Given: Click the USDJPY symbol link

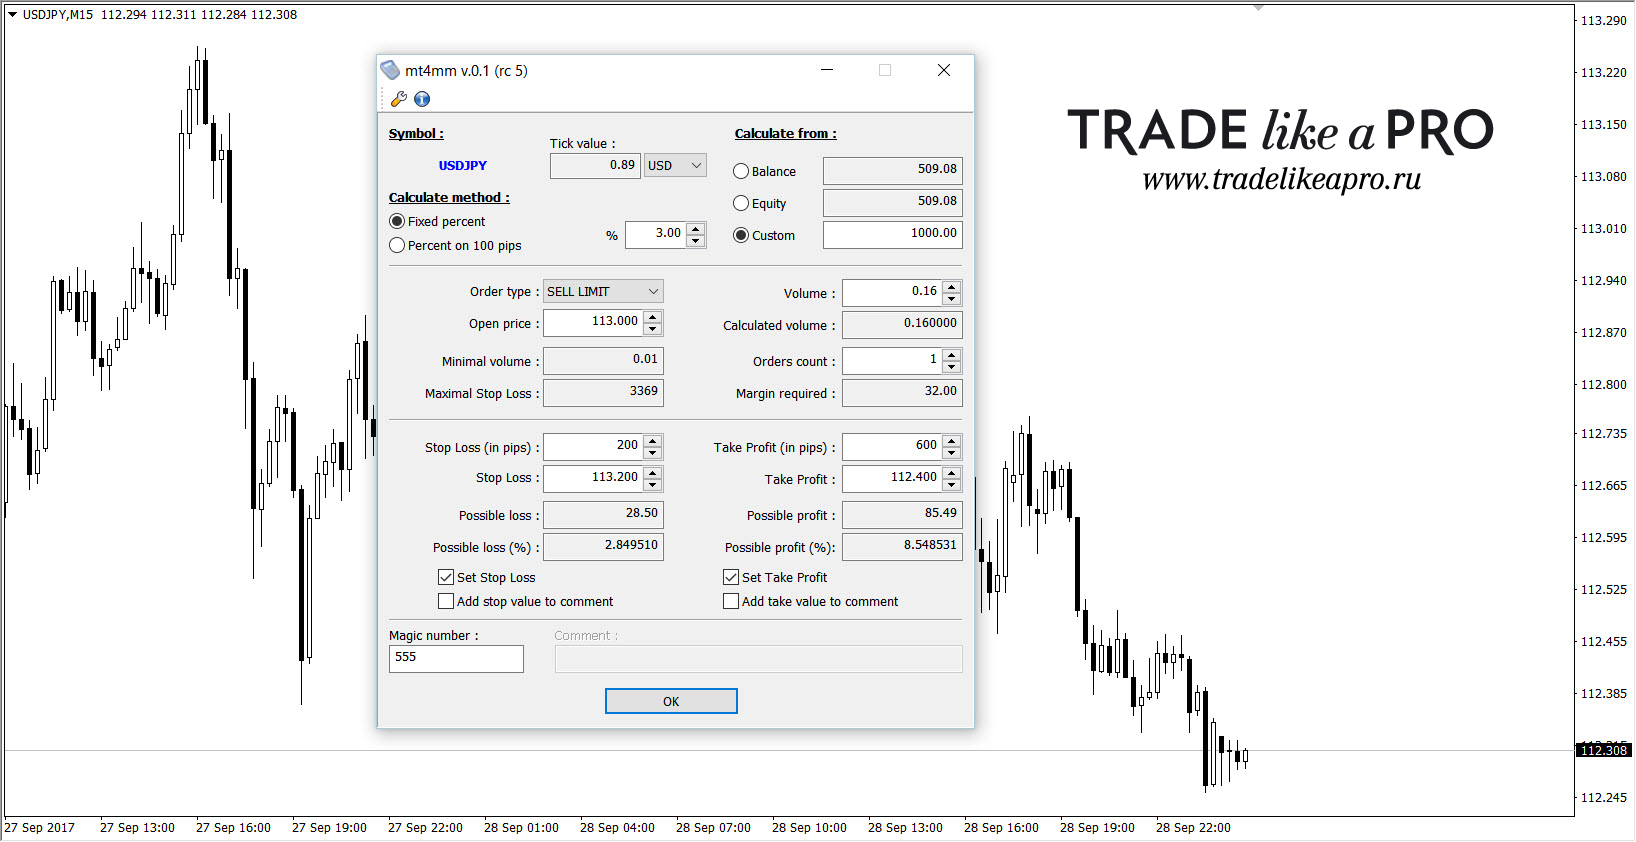Looking at the screenshot, I should click(463, 166).
